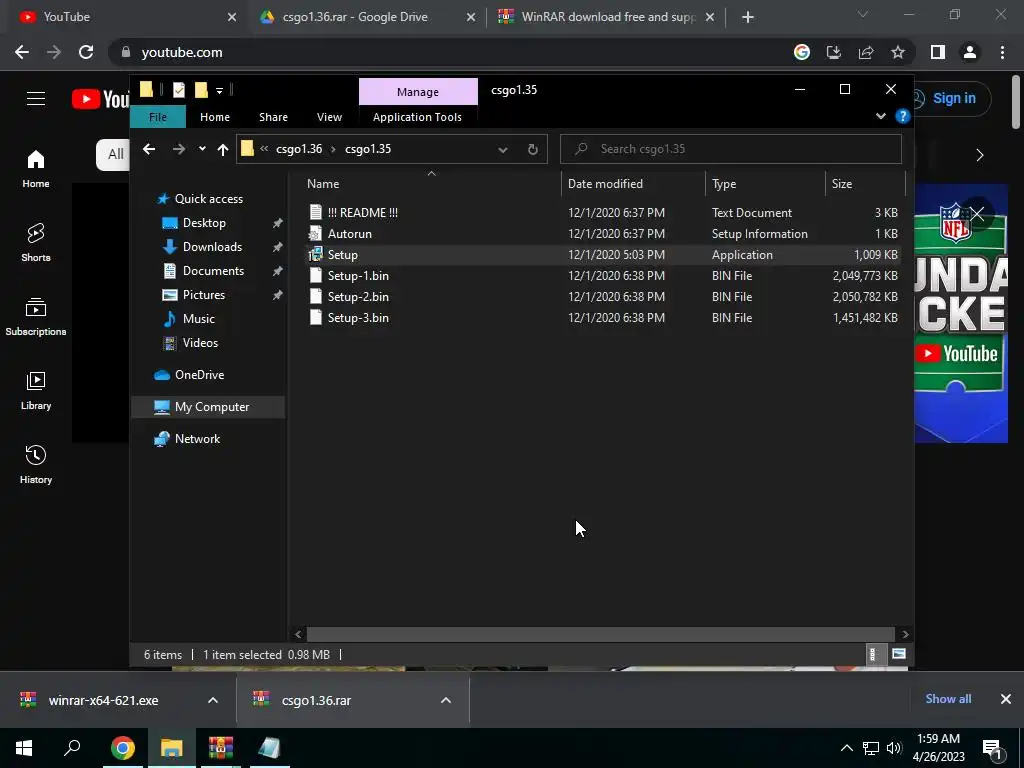Open Quick access in navigation pane
1024x768 pixels.
click(208, 199)
